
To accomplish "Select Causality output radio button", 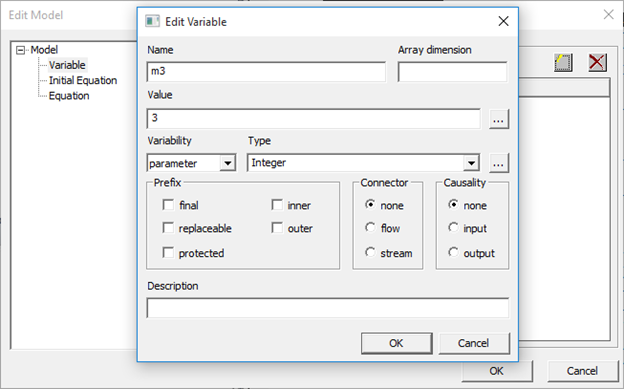I will pyautogui.click(x=453, y=252).
